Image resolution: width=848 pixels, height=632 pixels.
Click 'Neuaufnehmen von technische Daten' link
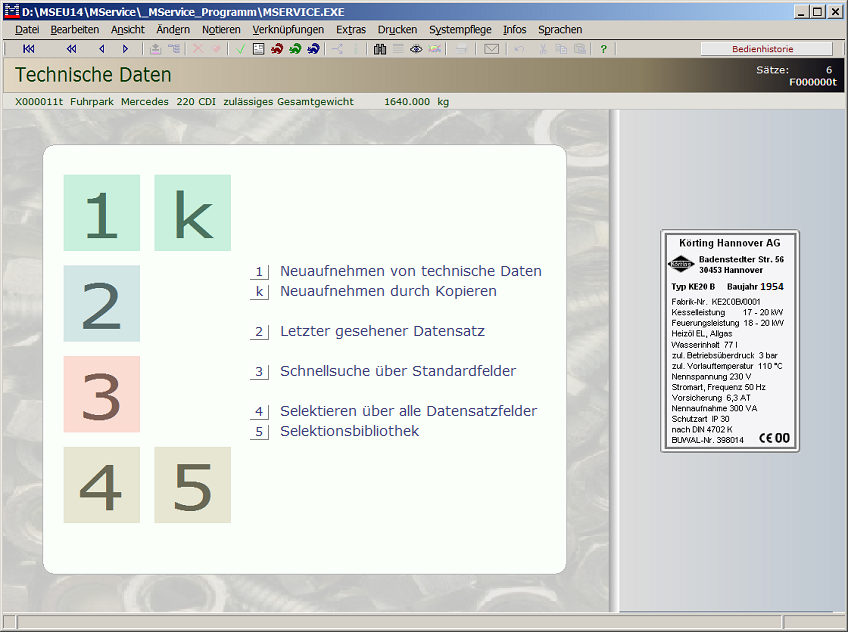[x=410, y=271]
